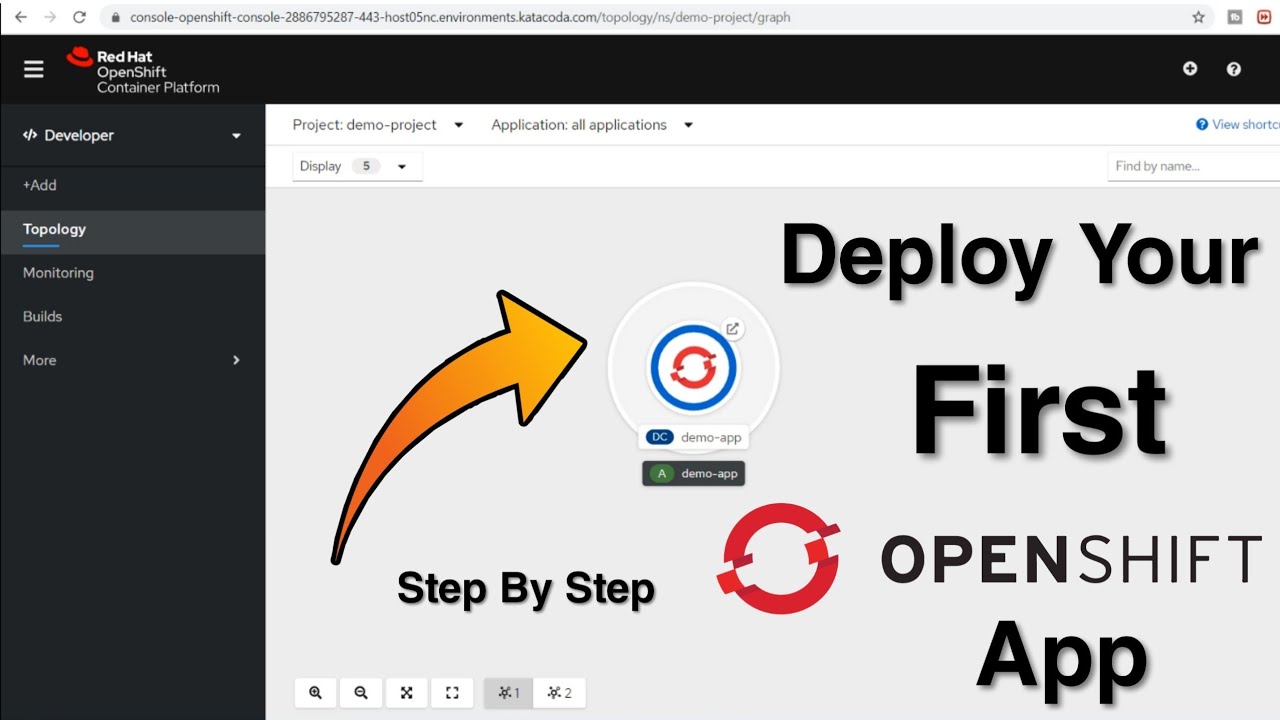This screenshot has height=720, width=1280.
Task: Click the dark browser extension icon
Action: [1235, 17]
